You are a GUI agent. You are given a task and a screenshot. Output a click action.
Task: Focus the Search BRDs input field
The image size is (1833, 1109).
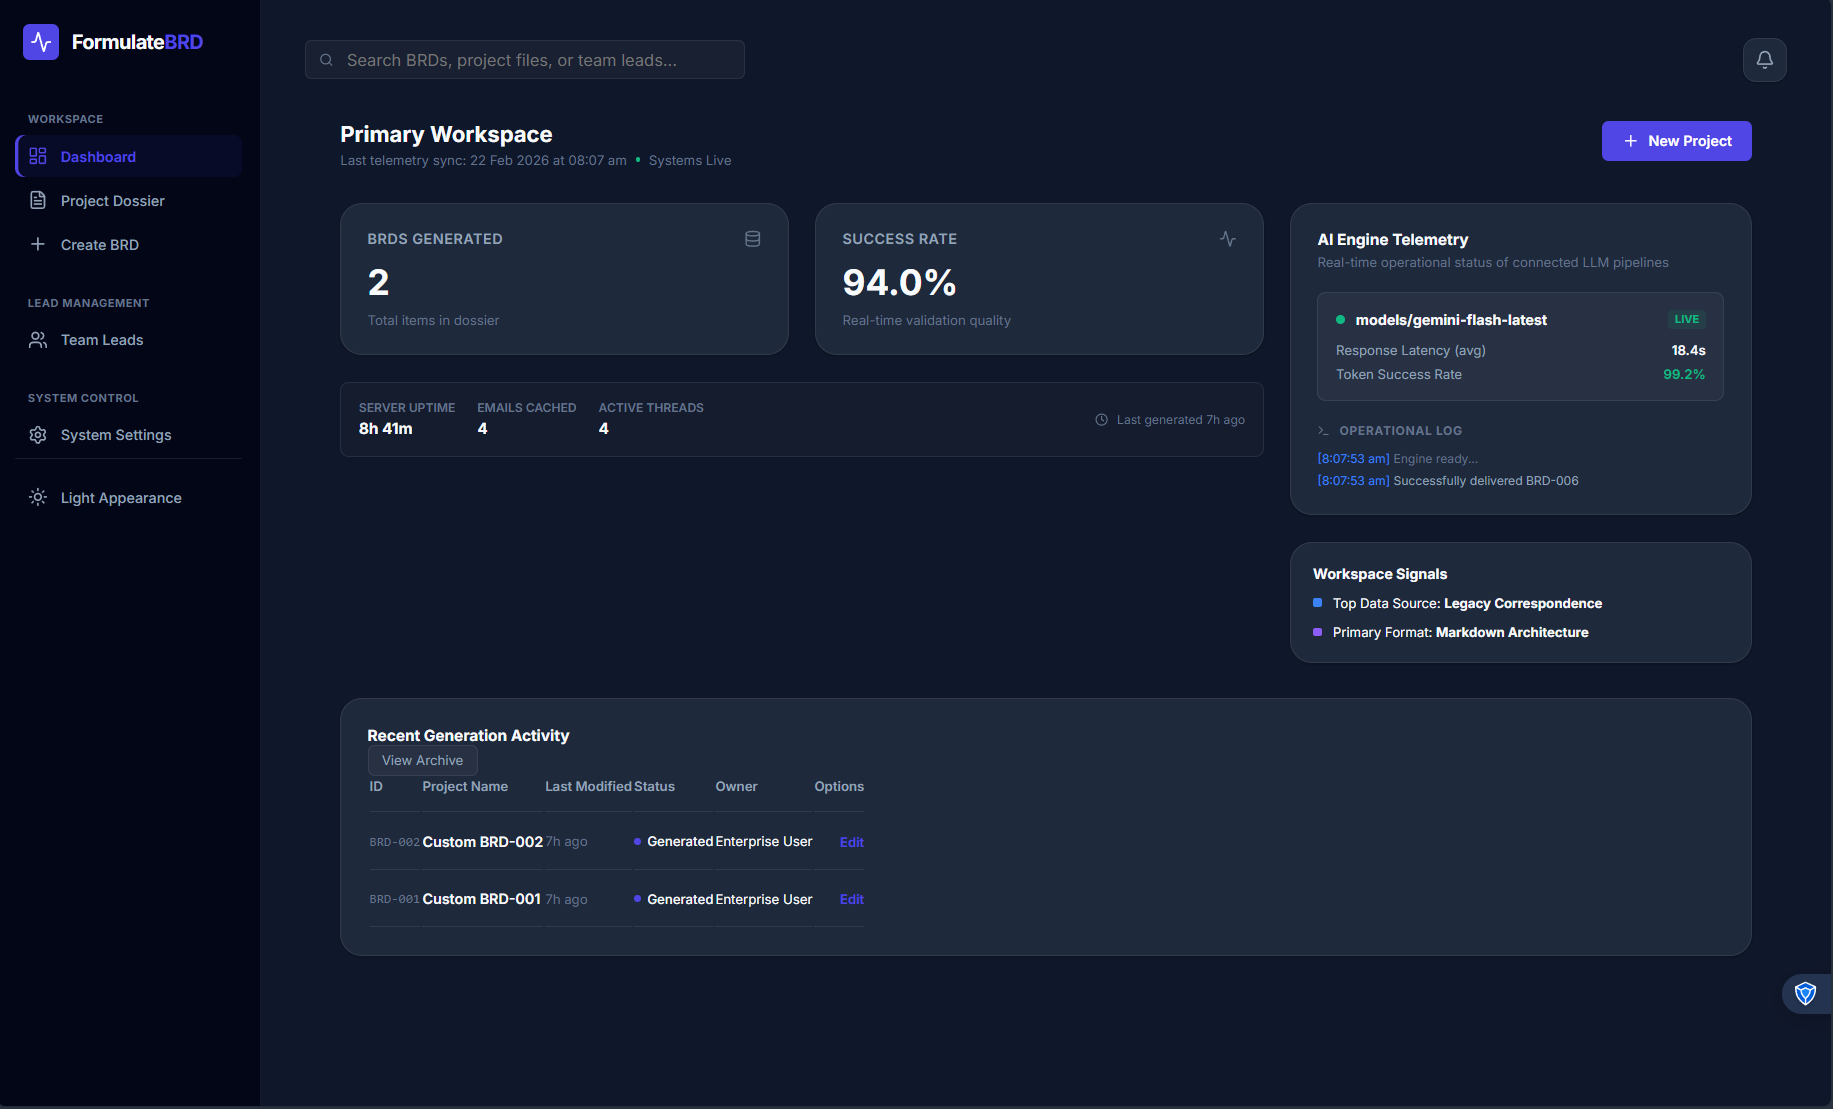pos(525,60)
